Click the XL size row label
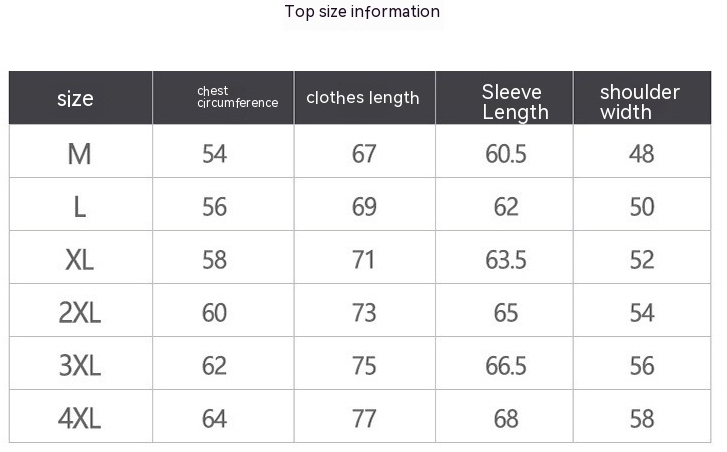This screenshot has width=727, height=452. point(79,260)
